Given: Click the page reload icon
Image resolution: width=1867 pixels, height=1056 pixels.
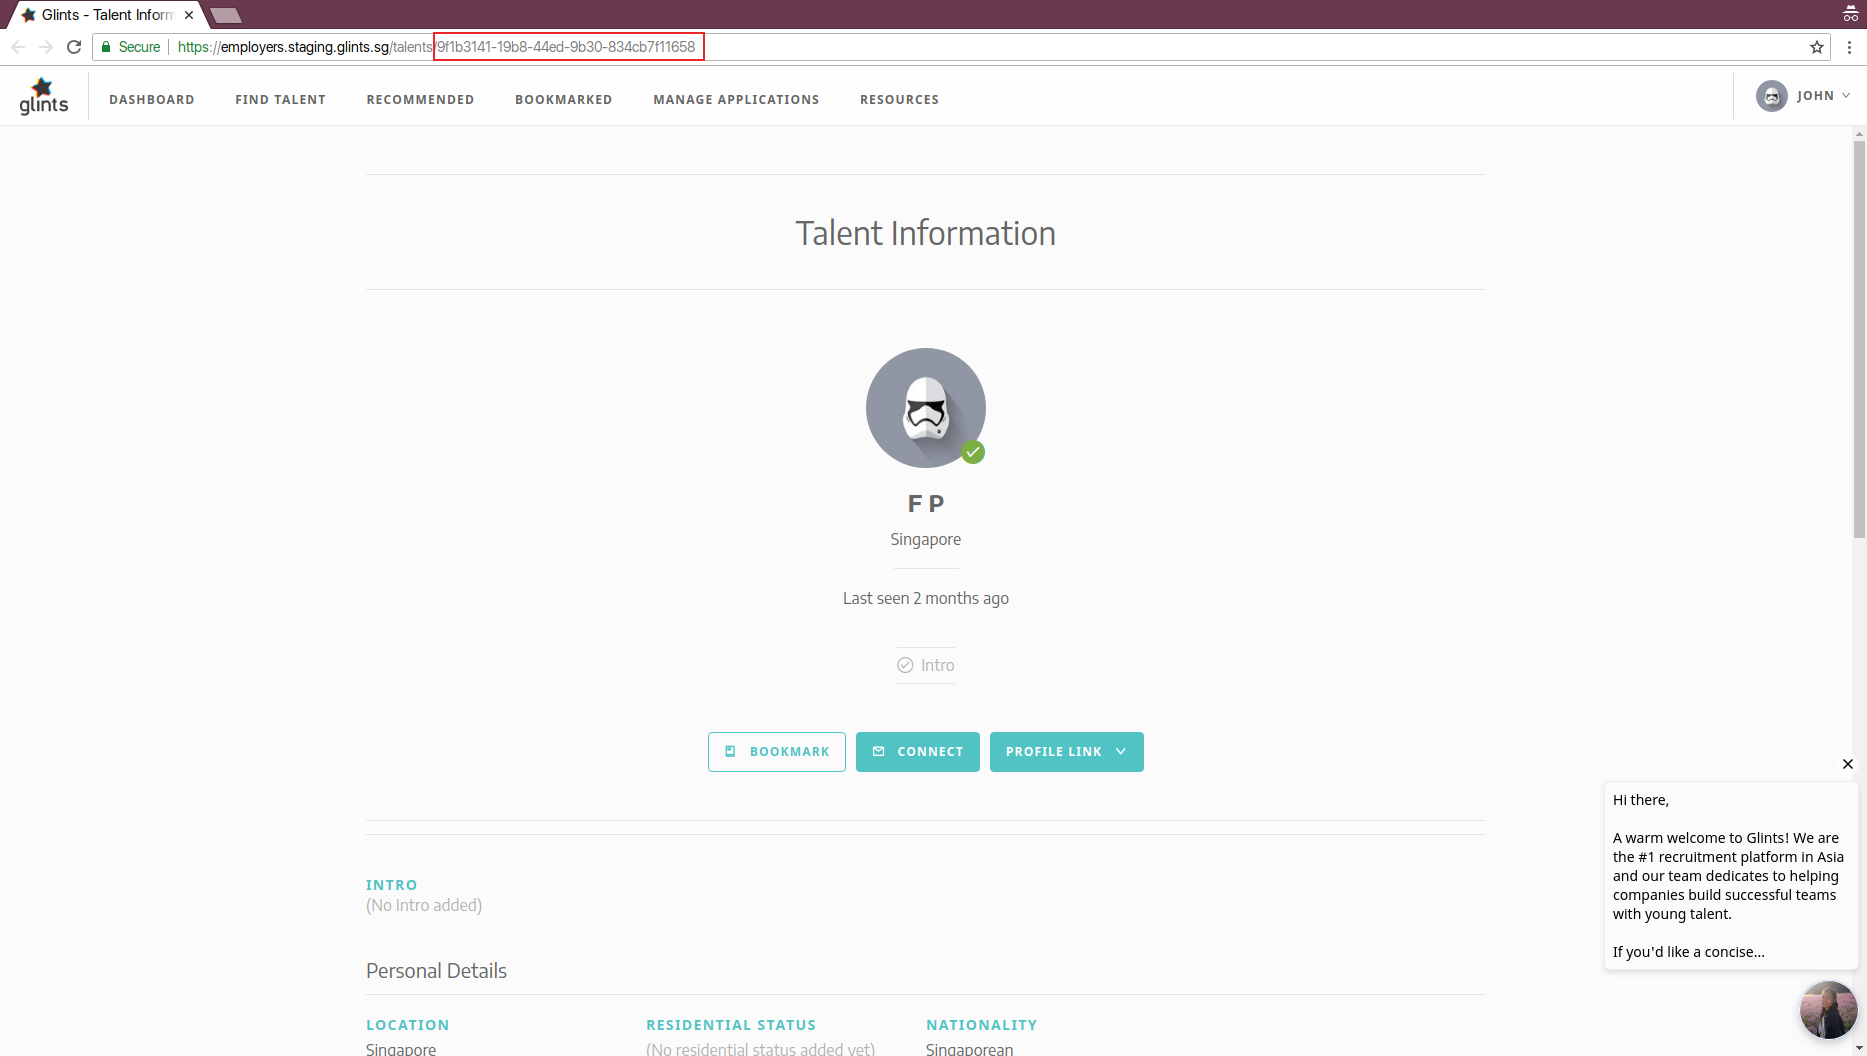Looking at the screenshot, I should coord(74,46).
